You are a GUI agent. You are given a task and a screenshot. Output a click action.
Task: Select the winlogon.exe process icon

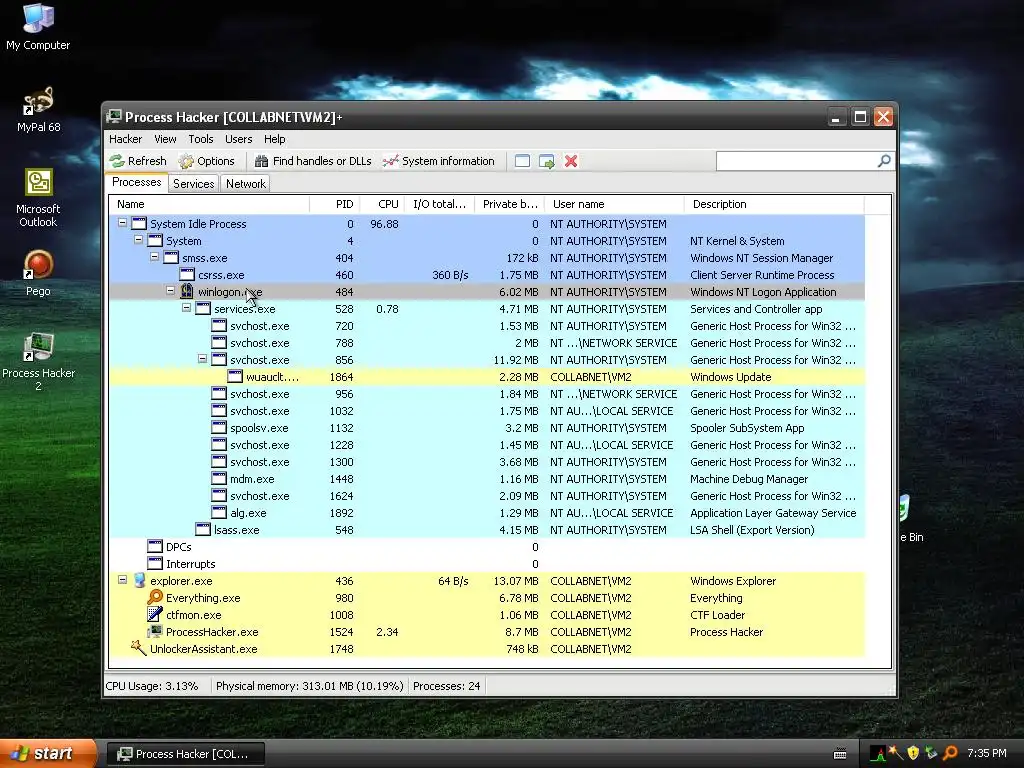coord(187,291)
